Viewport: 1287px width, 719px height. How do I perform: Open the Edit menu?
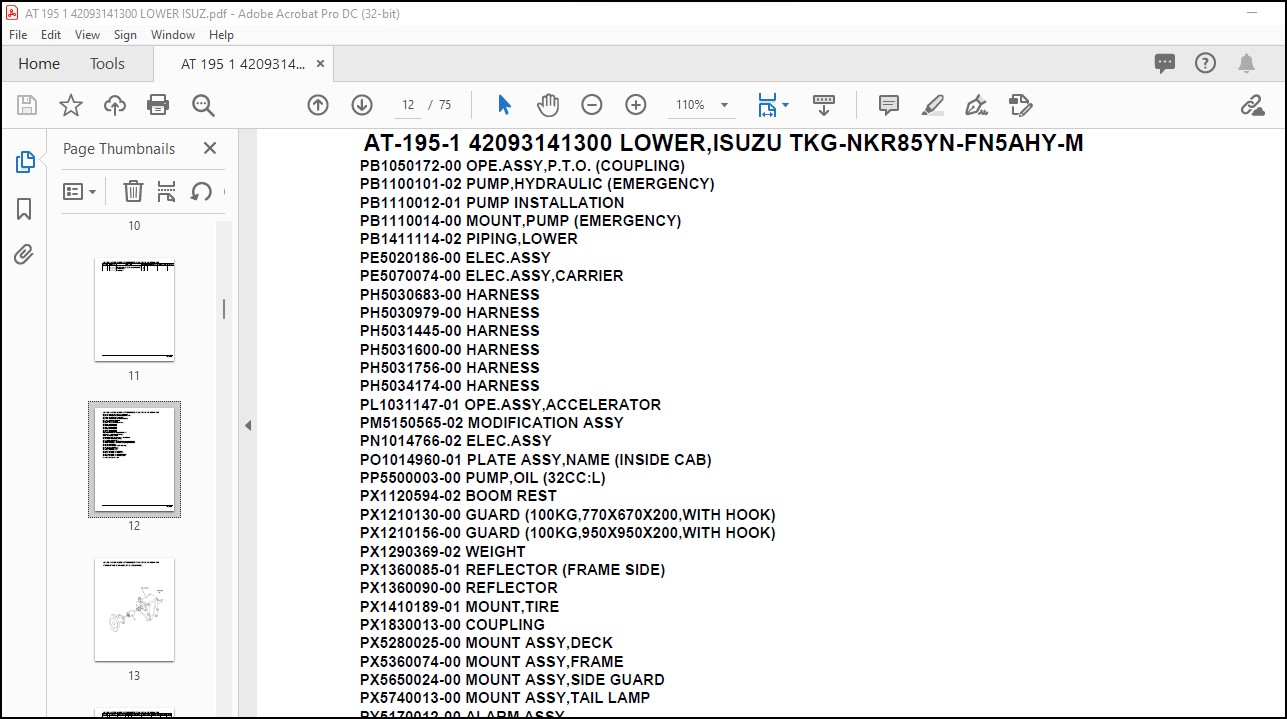tap(51, 34)
